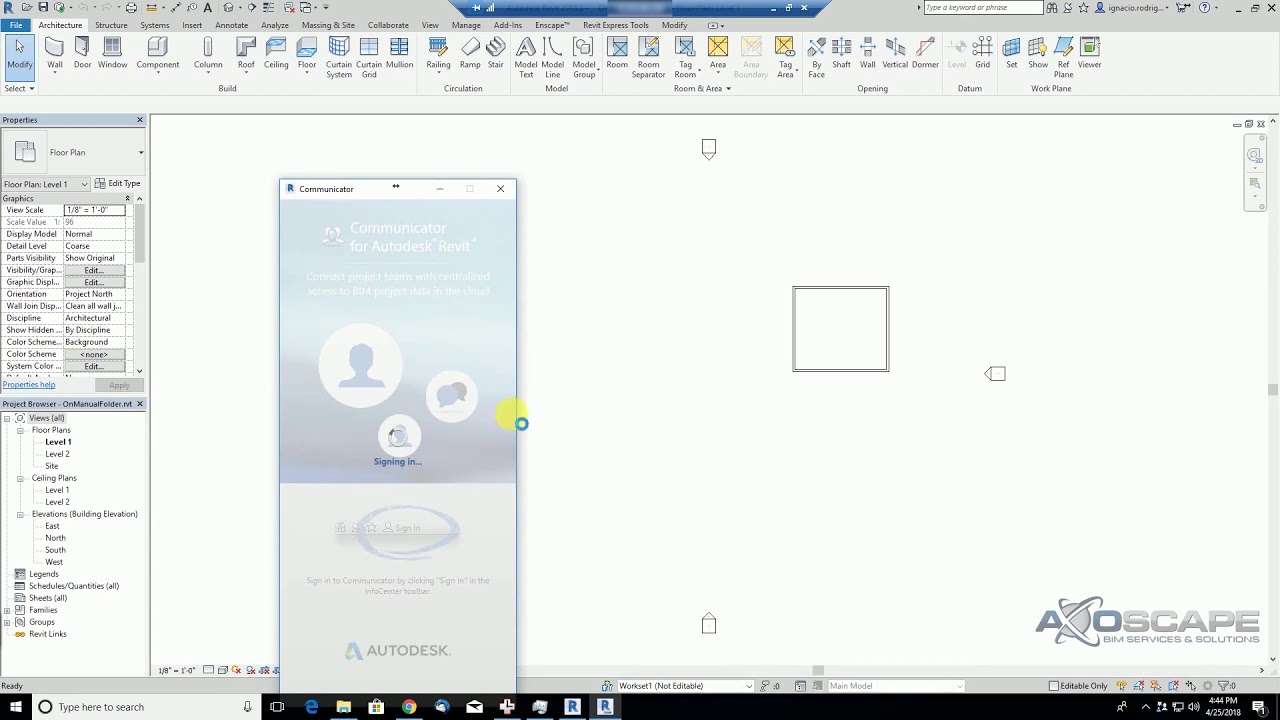Select Revit Links in Project Browser

pos(48,634)
